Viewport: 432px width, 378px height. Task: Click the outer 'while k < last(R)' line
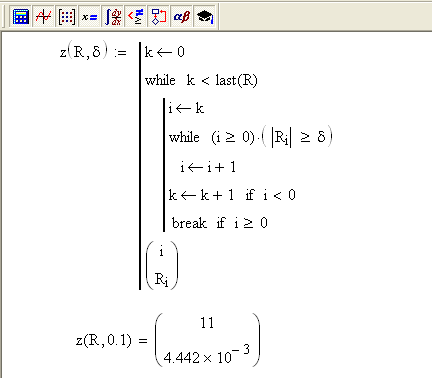pos(201,80)
